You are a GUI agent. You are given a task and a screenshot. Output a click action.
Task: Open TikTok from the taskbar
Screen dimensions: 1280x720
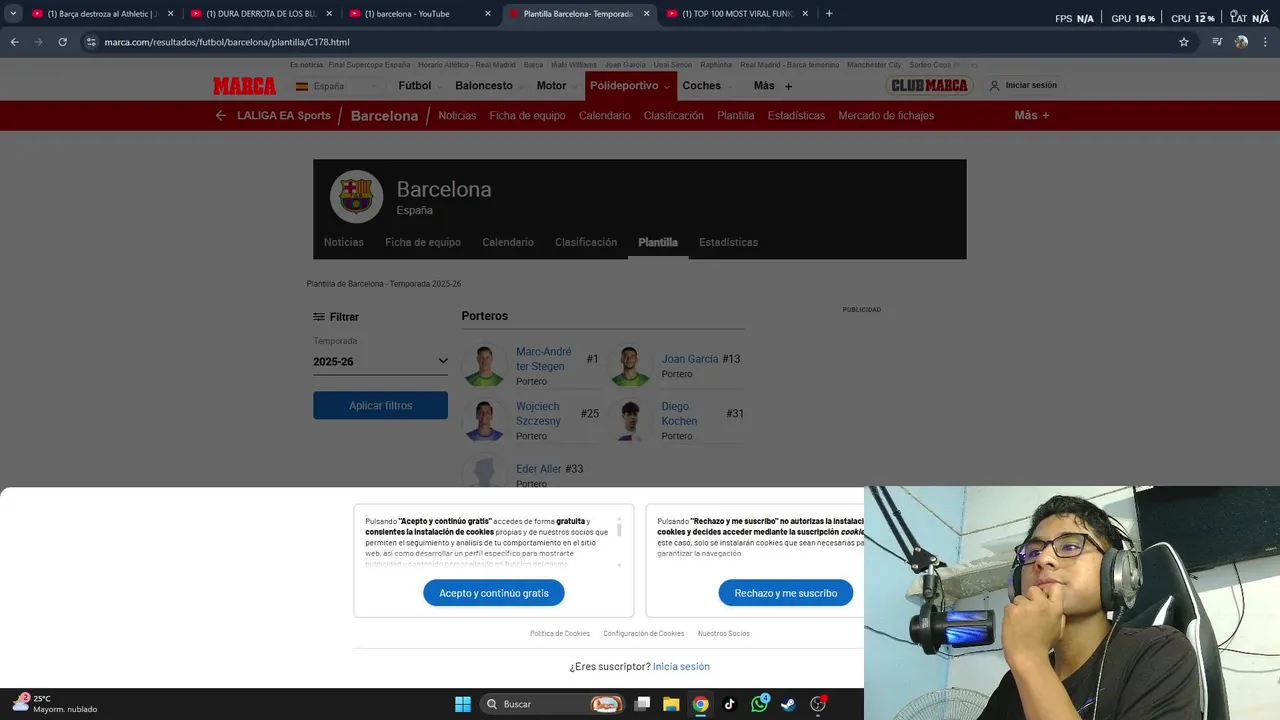[x=729, y=704]
